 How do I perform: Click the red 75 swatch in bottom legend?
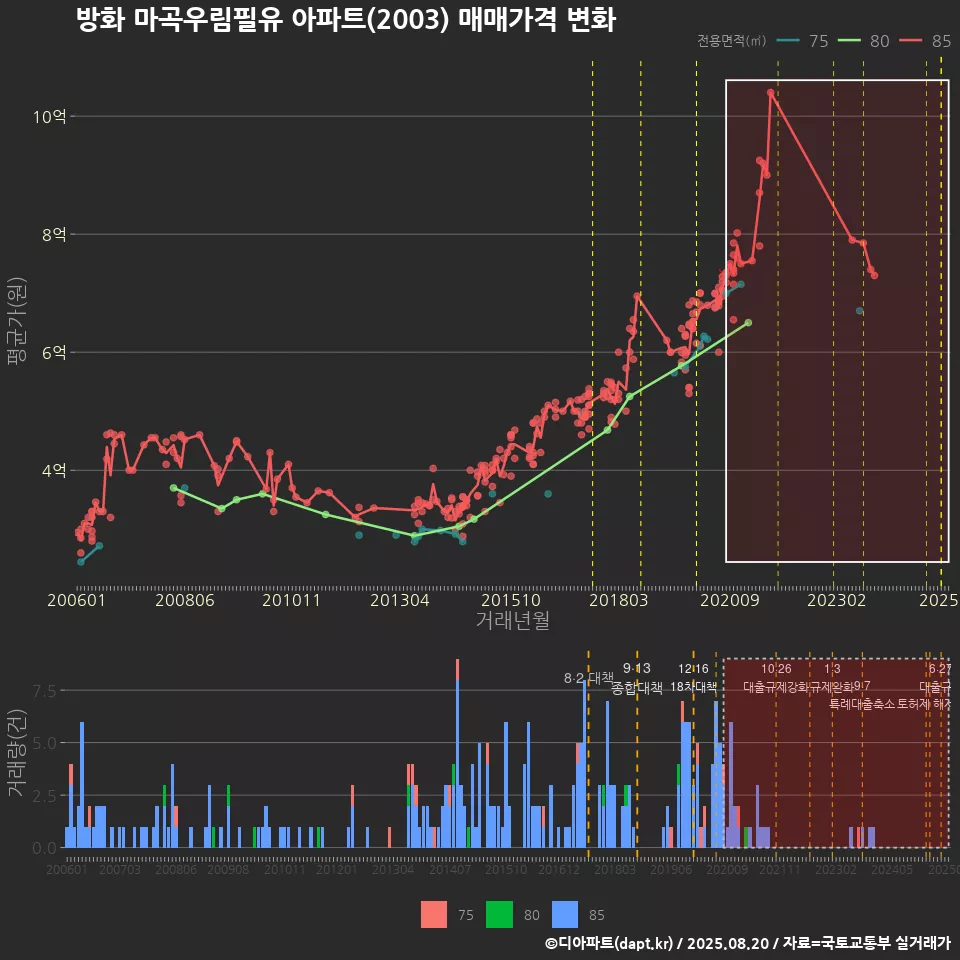(x=434, y=914)
